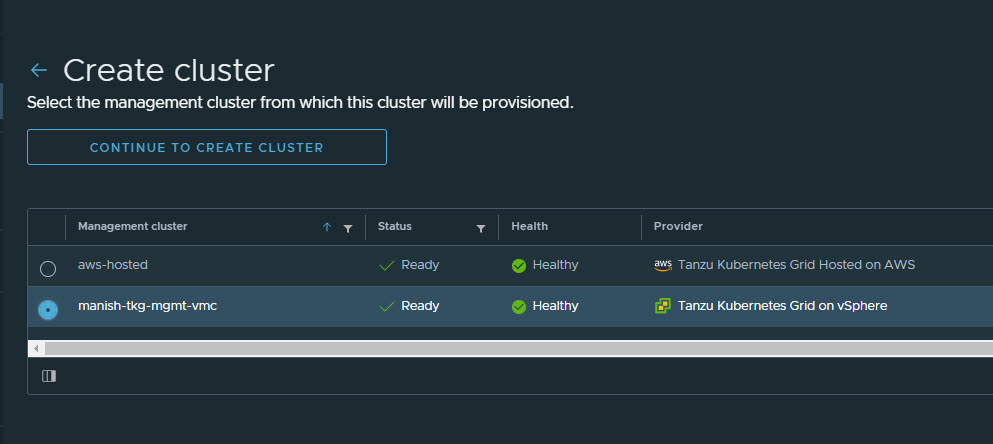Click the vSphere provider logo icon
This screenshot has height=444, width=993.
662,306
